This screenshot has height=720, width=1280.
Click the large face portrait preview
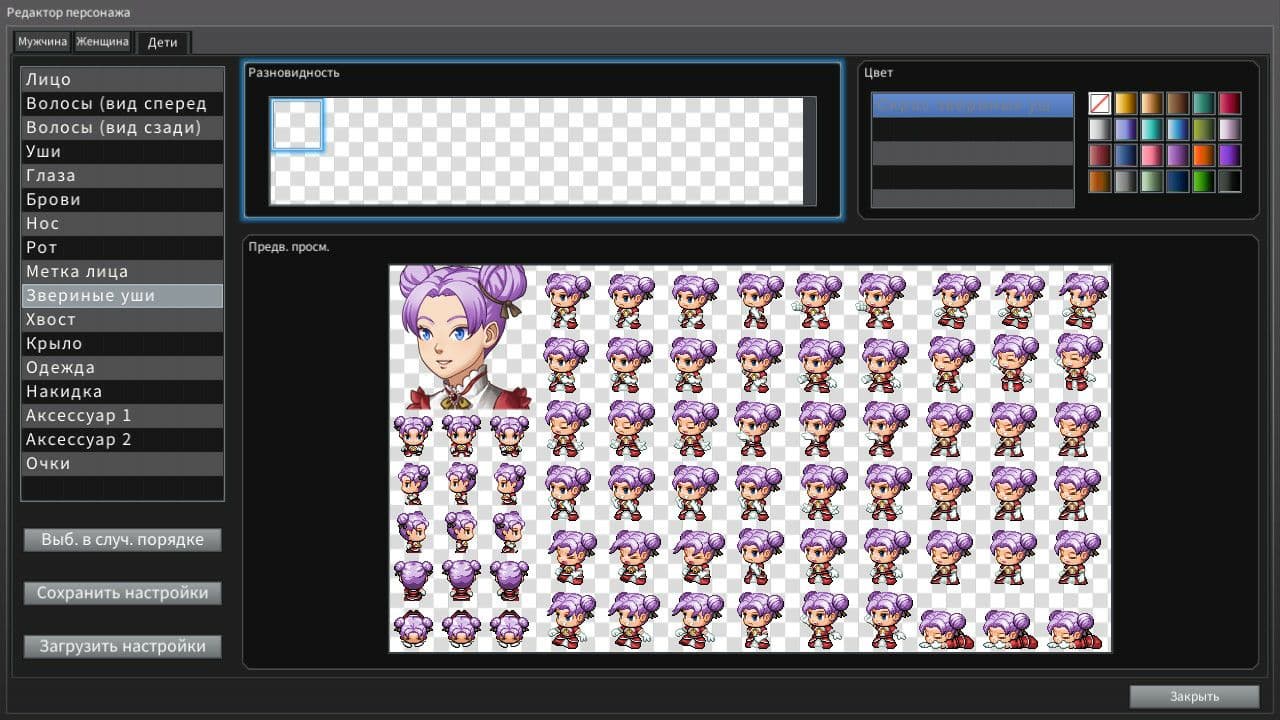(x=461, y=338)
